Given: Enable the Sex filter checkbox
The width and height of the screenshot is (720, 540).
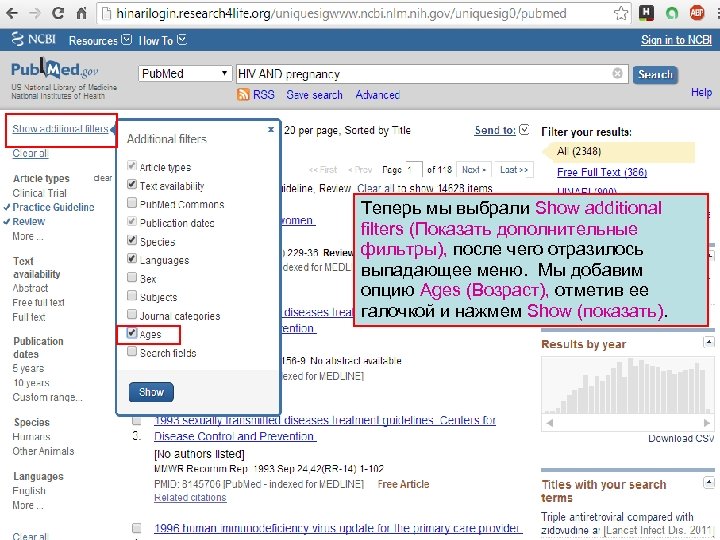Looking at the screenshot, I should pos(132,277).
